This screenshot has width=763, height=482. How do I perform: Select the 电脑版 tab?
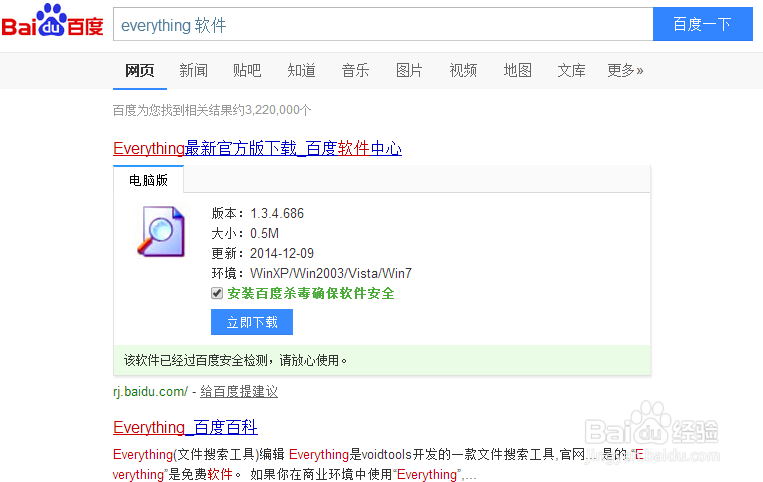148,180
